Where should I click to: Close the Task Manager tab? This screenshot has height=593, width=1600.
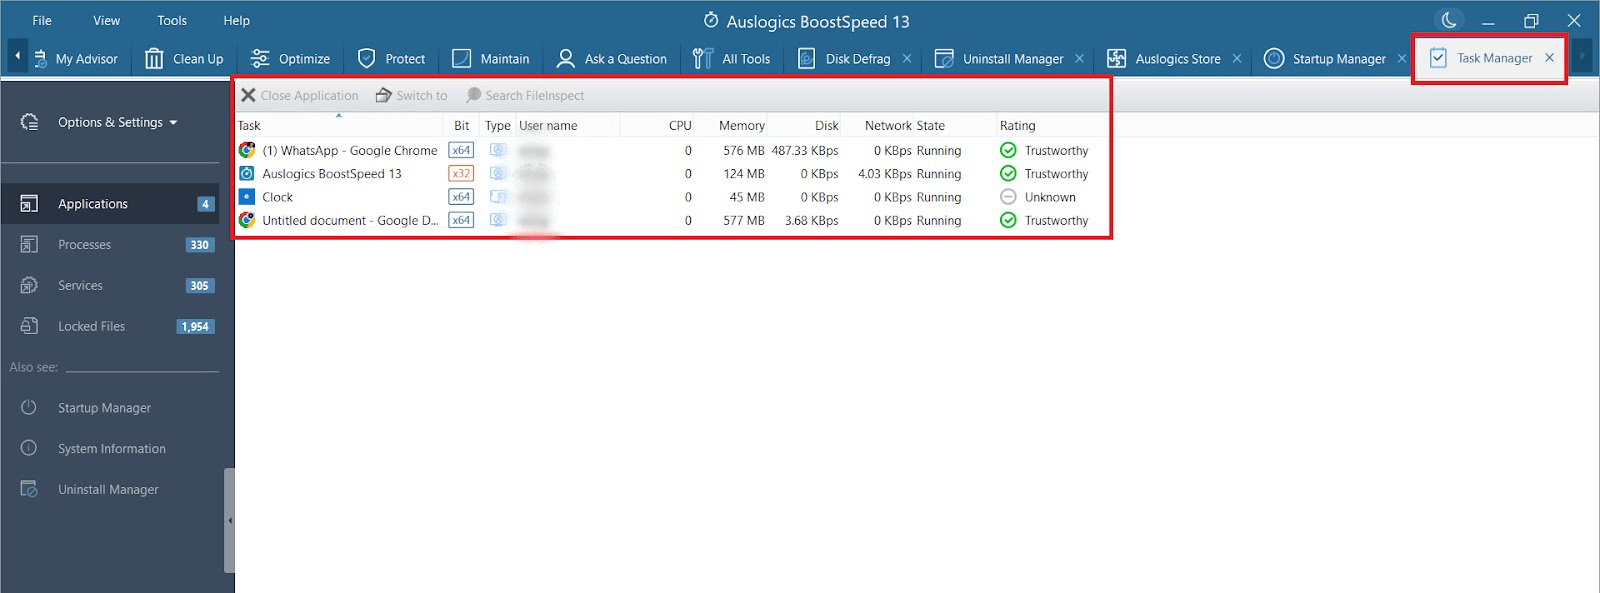tap(1549, 58)
